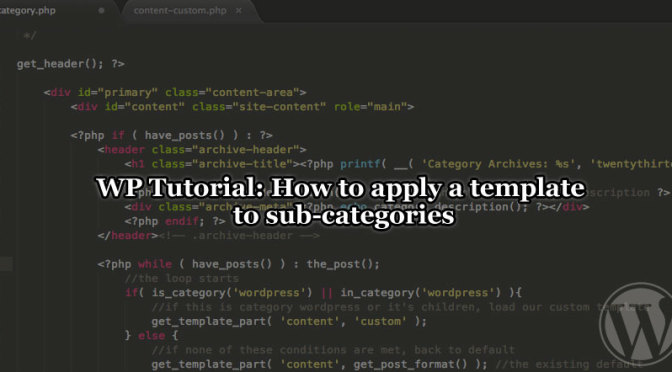The height and width of the screenshot is (372, 672).
Task: Click the get_header(); ?> code line
Action: pyautogui.click(x=71, y=64)
